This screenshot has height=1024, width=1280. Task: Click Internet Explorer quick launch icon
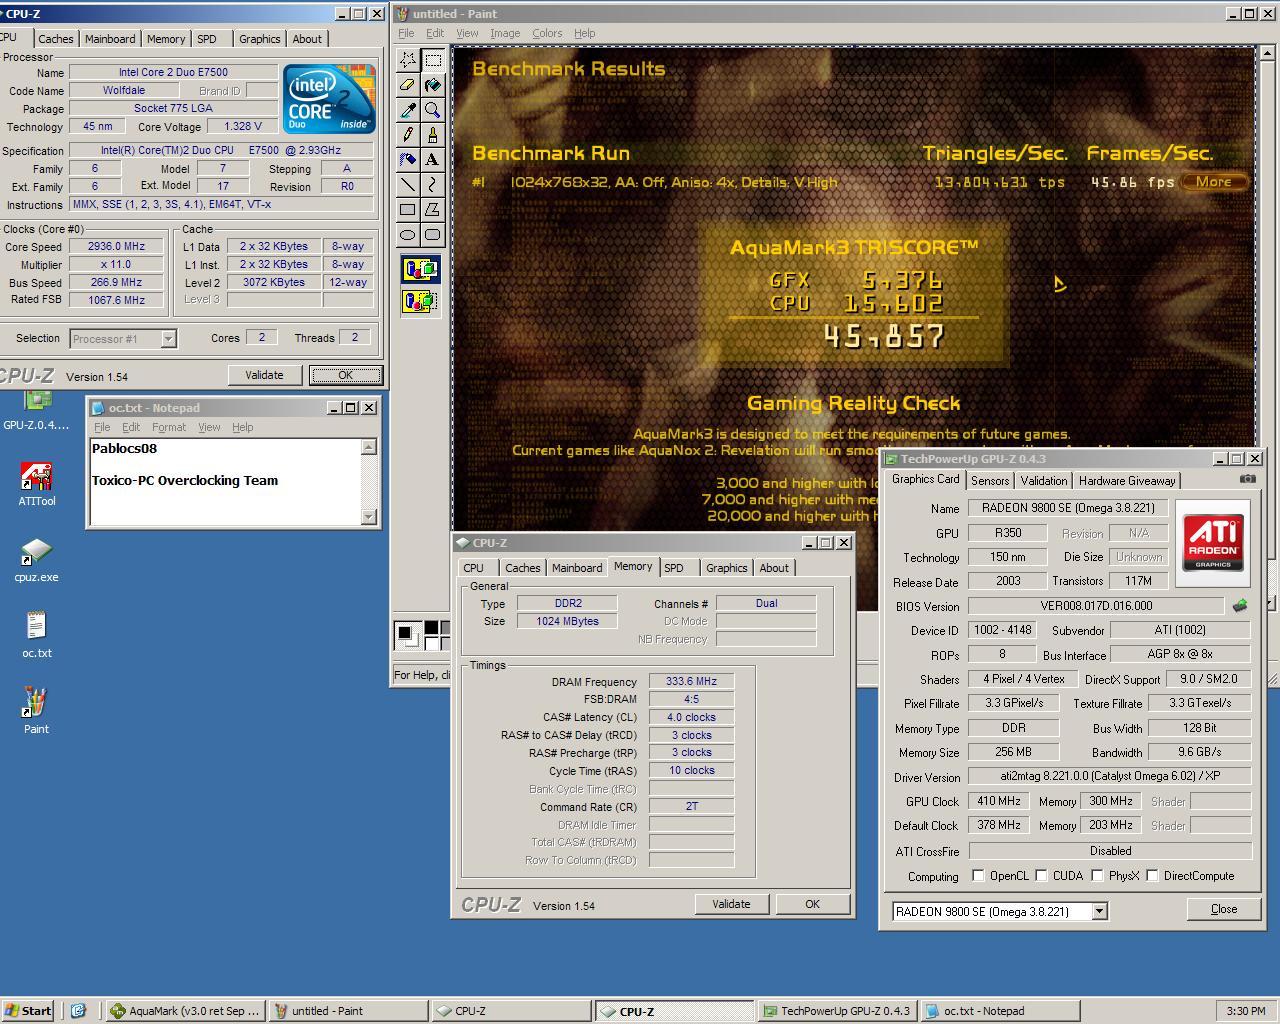79,1011
